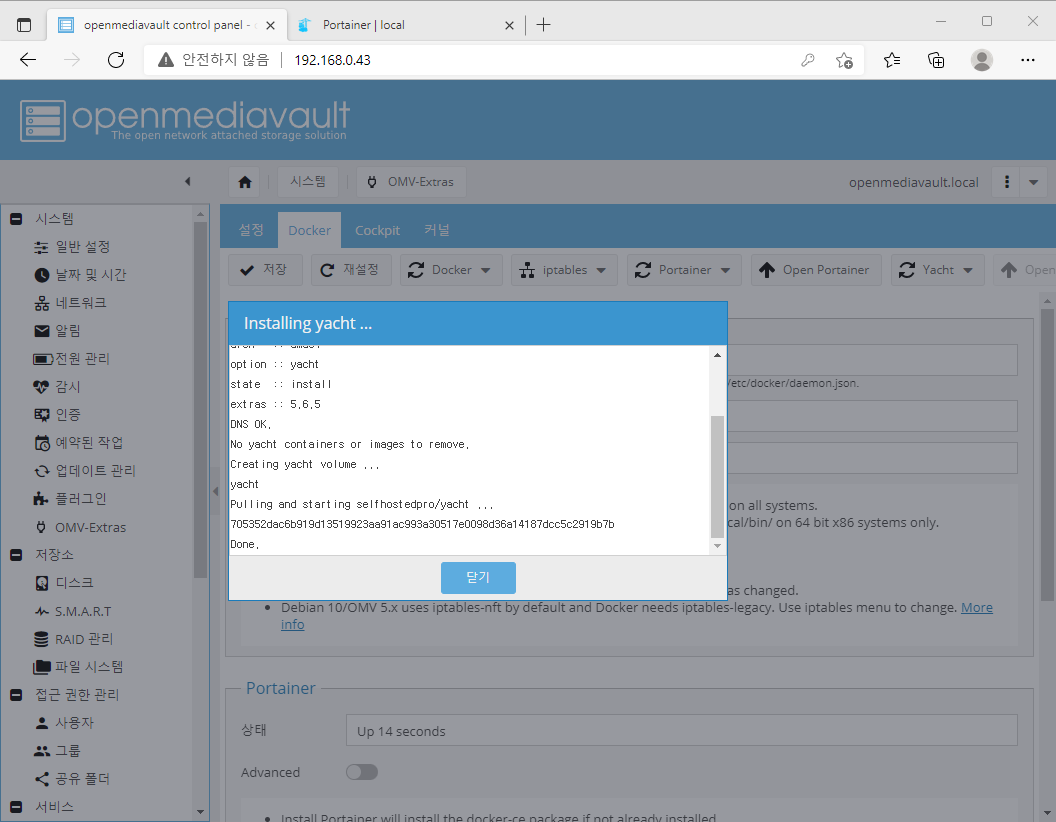Image resolution: width=1056 pixels, height=822 pixels.
Task: Collapse the 저장소 tree section
Action: coord(17,555)
